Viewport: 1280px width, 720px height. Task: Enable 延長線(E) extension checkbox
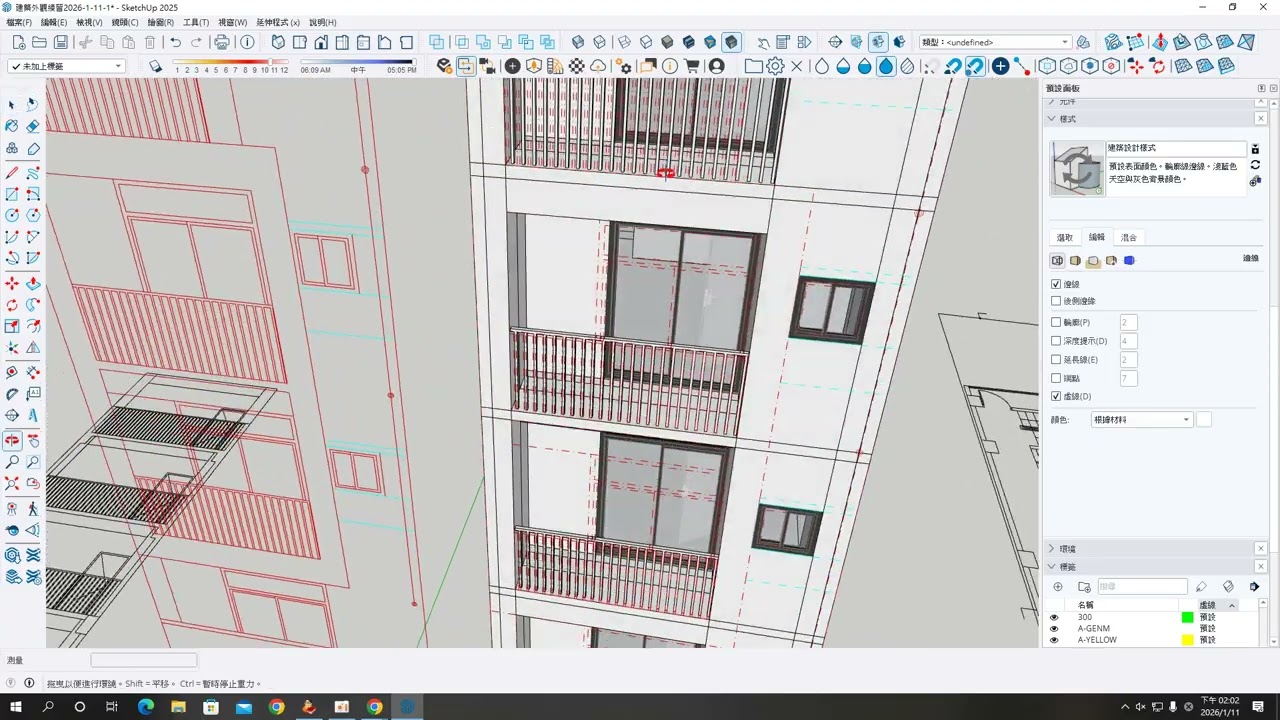pos(1056,359)
